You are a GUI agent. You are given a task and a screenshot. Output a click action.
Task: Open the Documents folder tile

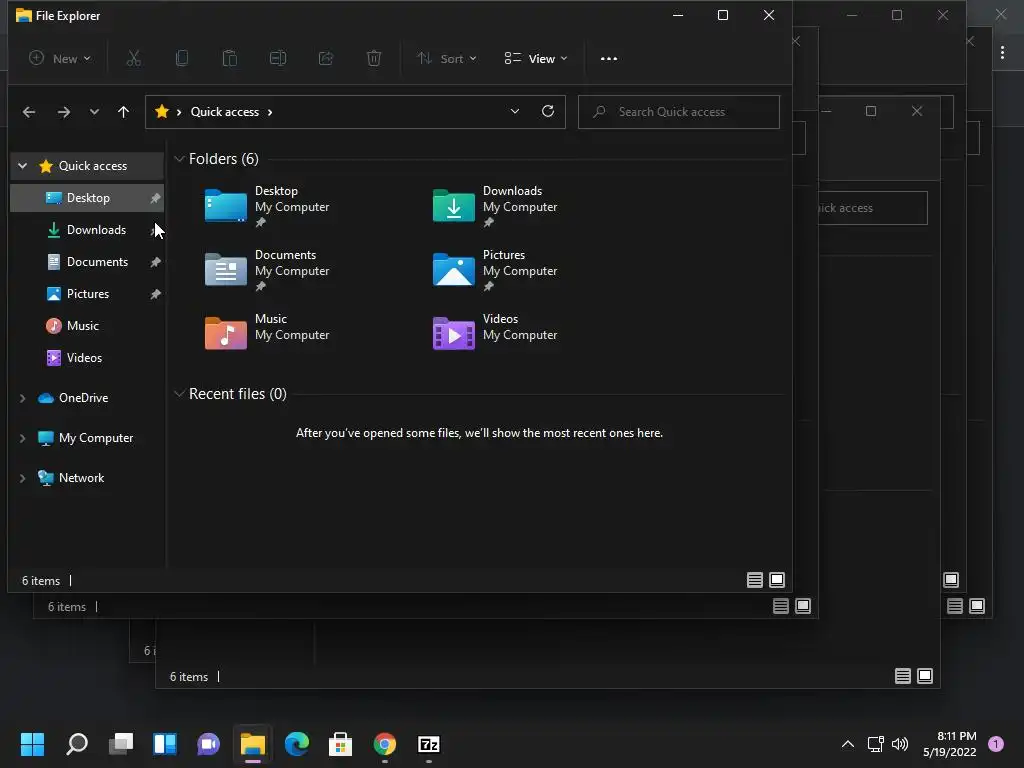tap(268, 270)
